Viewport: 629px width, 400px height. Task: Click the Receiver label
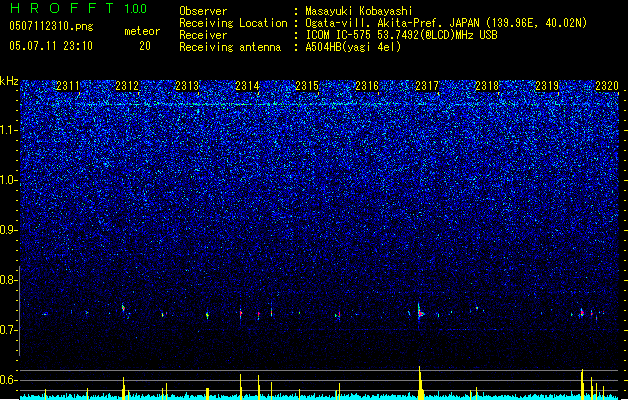[203, 35]
